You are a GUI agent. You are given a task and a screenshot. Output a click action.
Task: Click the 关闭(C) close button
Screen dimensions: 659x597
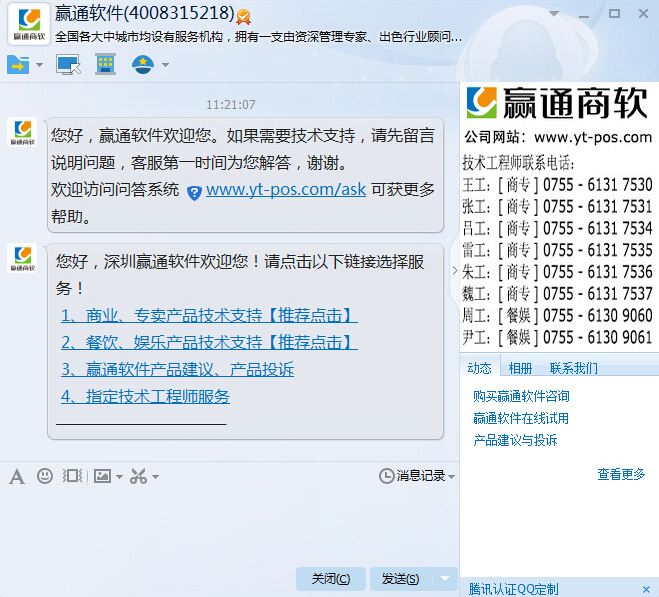330,578
